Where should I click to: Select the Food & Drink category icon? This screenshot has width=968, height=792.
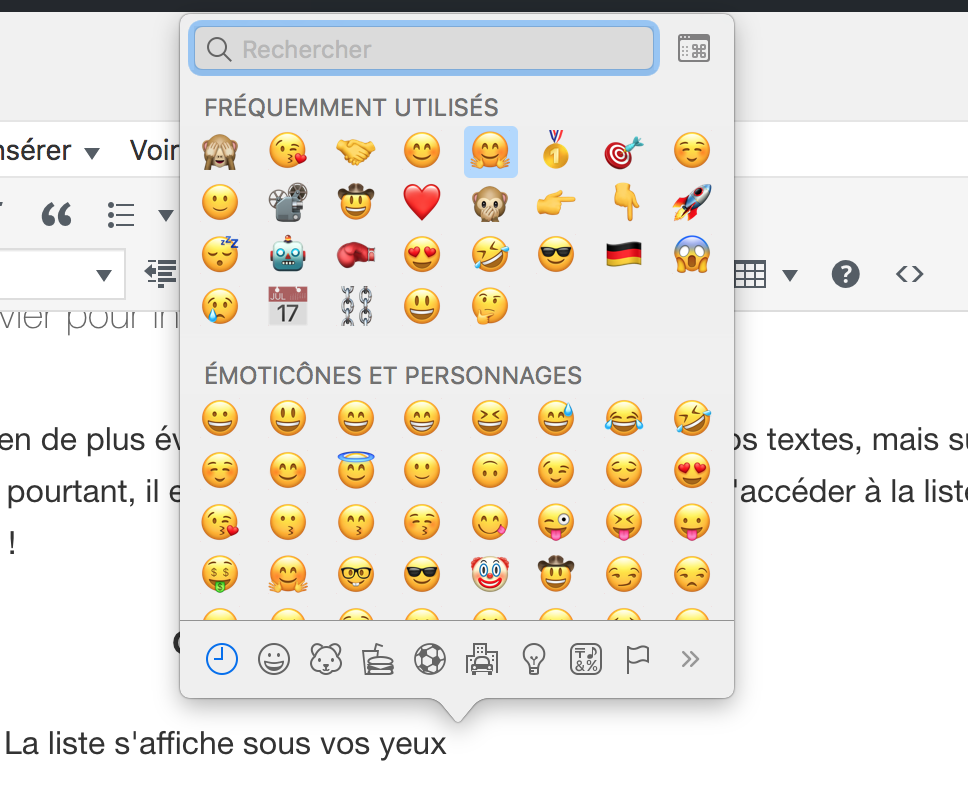(x=378, y=659)
